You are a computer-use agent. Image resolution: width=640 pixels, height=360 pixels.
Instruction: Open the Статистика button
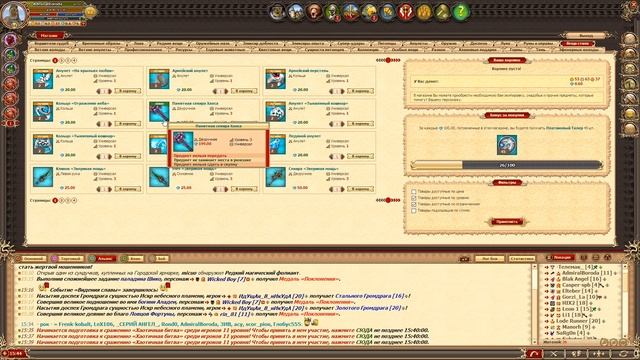(522, 259)
